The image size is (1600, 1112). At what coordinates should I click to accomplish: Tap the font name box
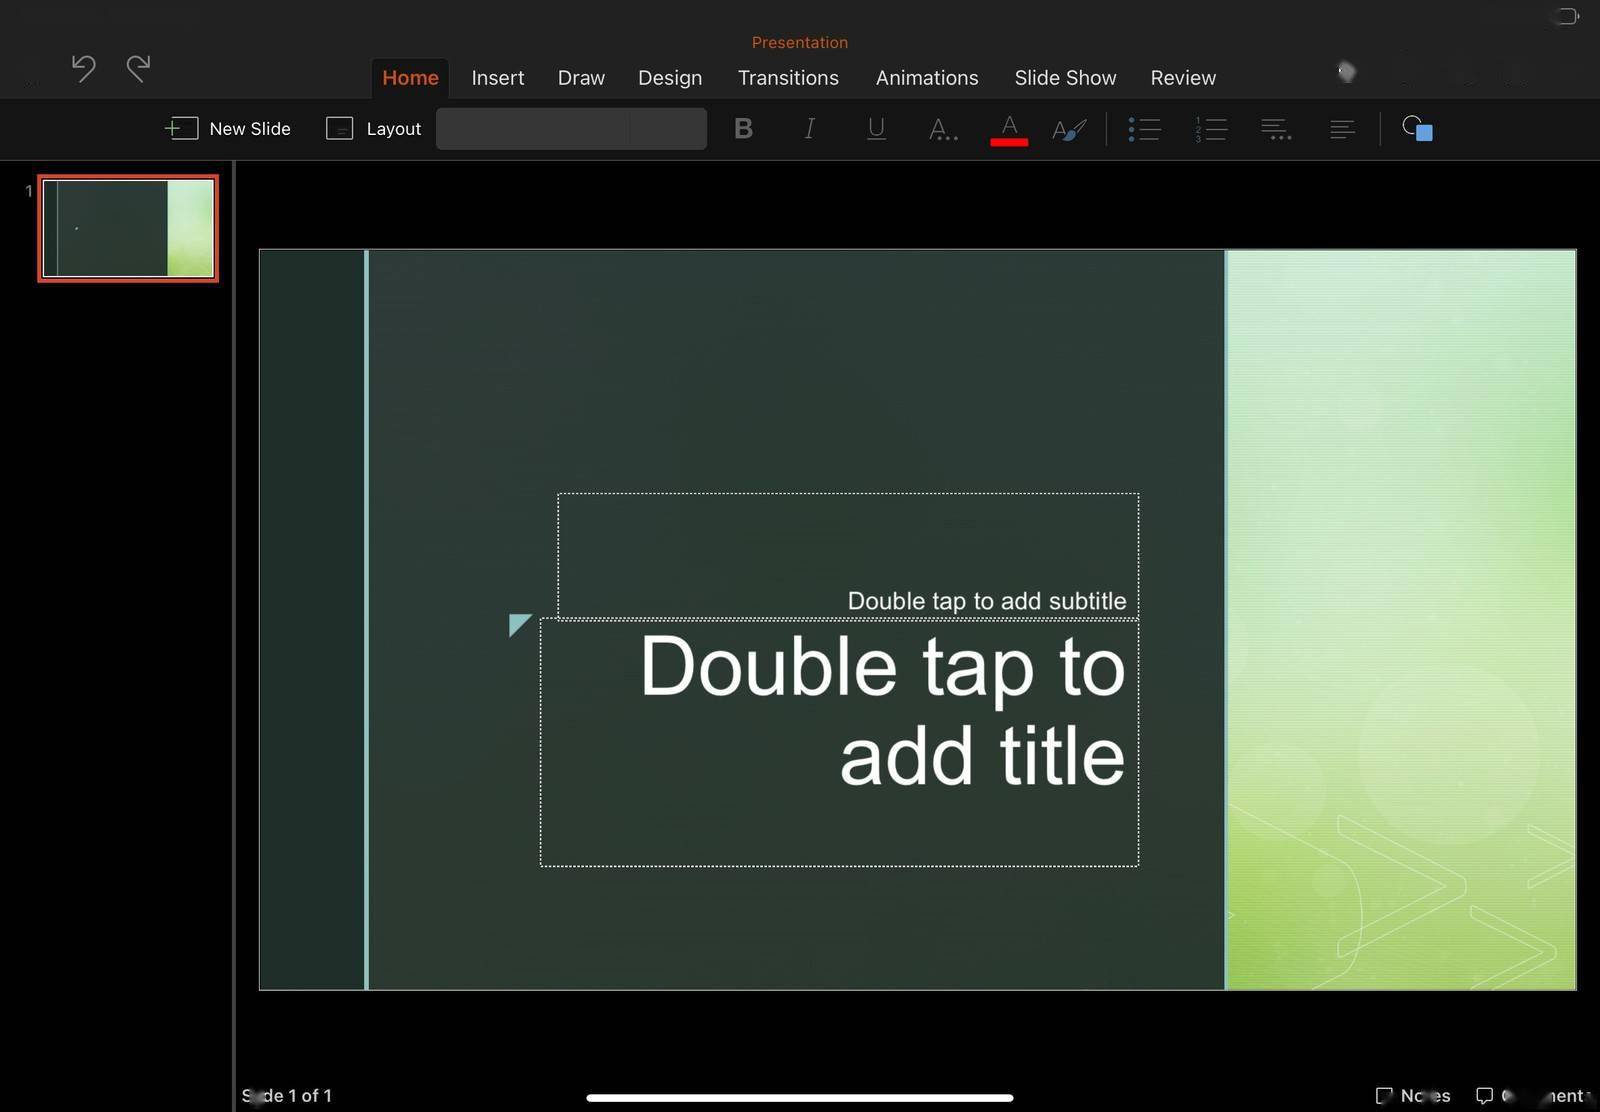click(533, 129)
